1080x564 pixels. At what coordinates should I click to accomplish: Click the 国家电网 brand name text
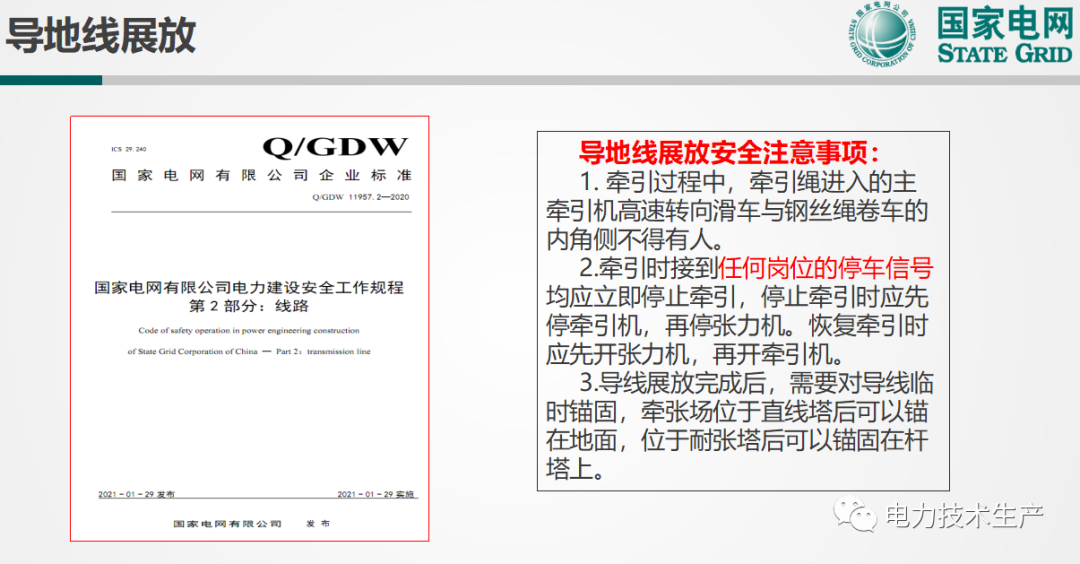tap(1004, 22)
